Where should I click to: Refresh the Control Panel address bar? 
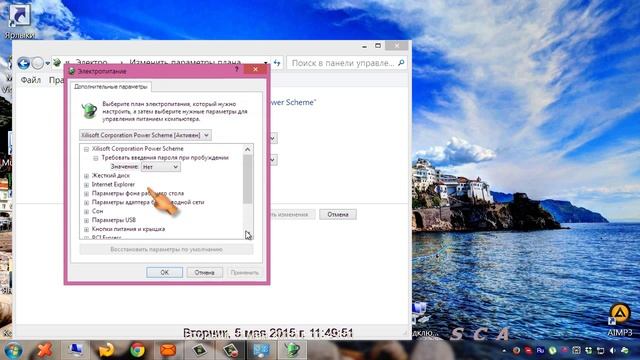point(277,63)
